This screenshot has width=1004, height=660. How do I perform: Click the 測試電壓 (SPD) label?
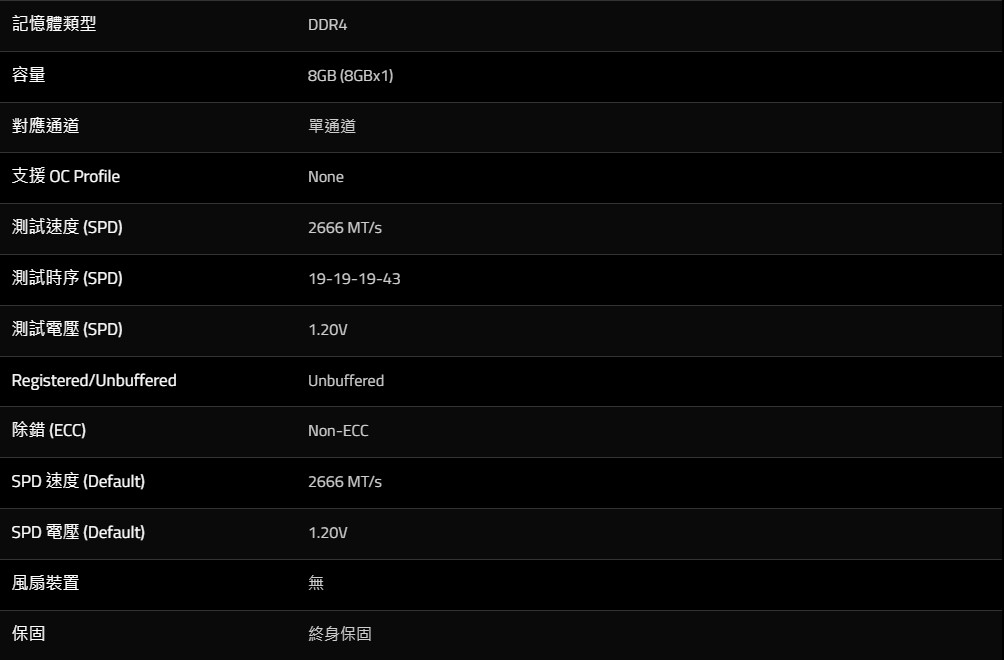tap(67, 329)
